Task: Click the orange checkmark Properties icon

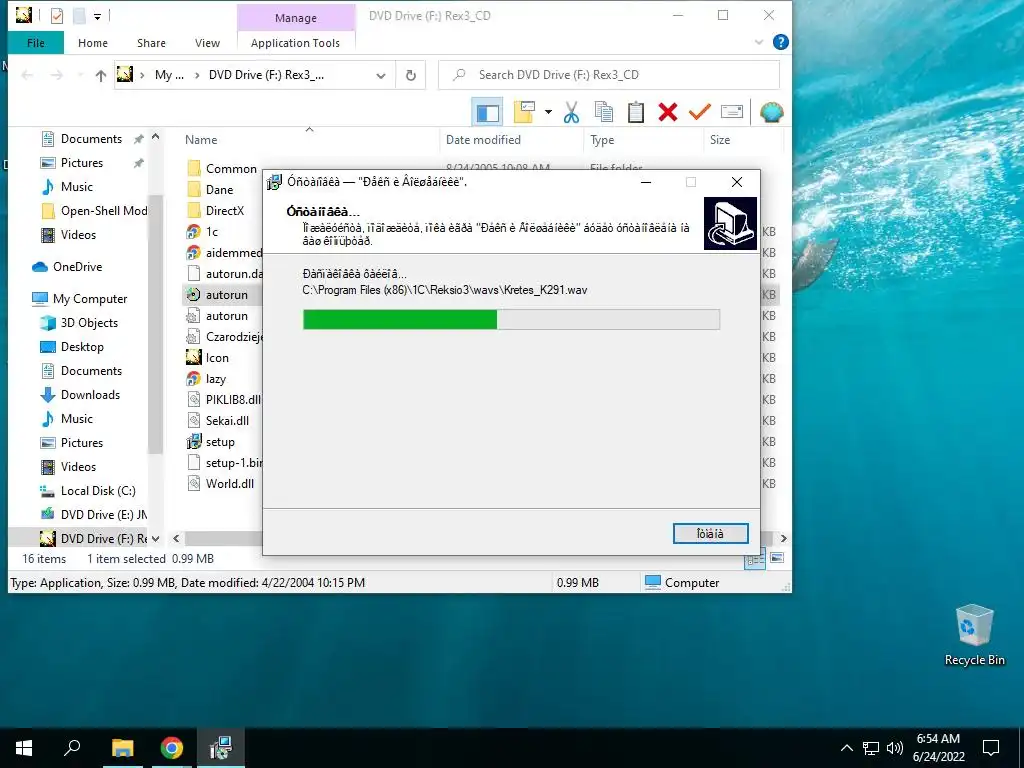Action: 699,112
